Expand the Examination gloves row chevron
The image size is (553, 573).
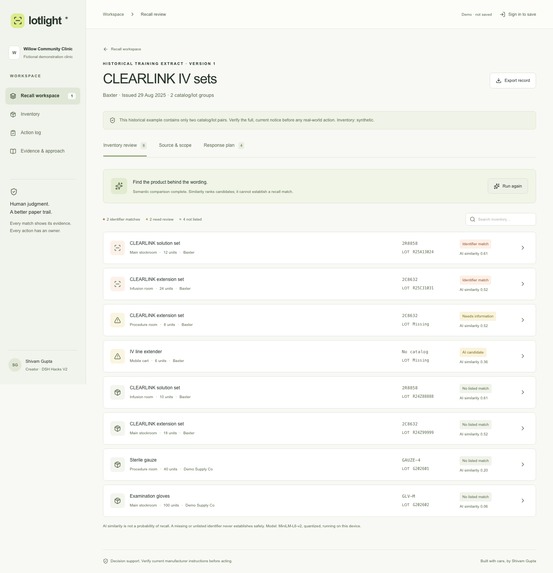(x=523, y=501)
